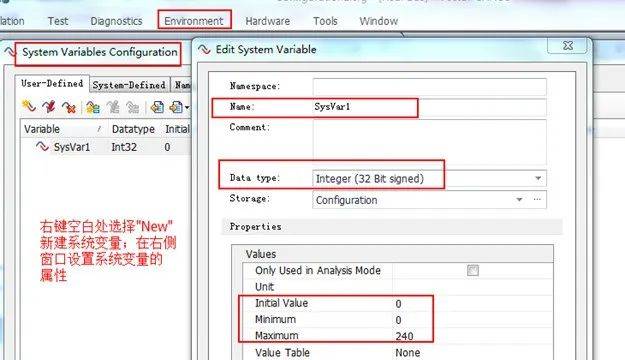Click the greyed Edit struct icon

[113, 107]
